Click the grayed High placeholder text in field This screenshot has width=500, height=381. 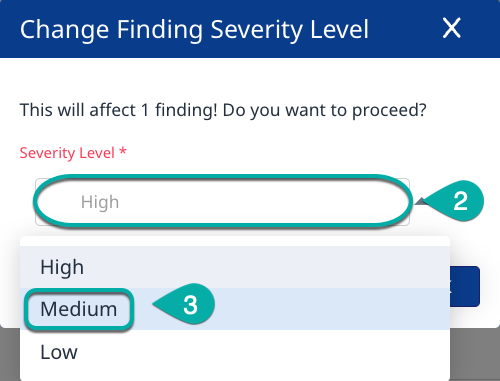[100, 202]
